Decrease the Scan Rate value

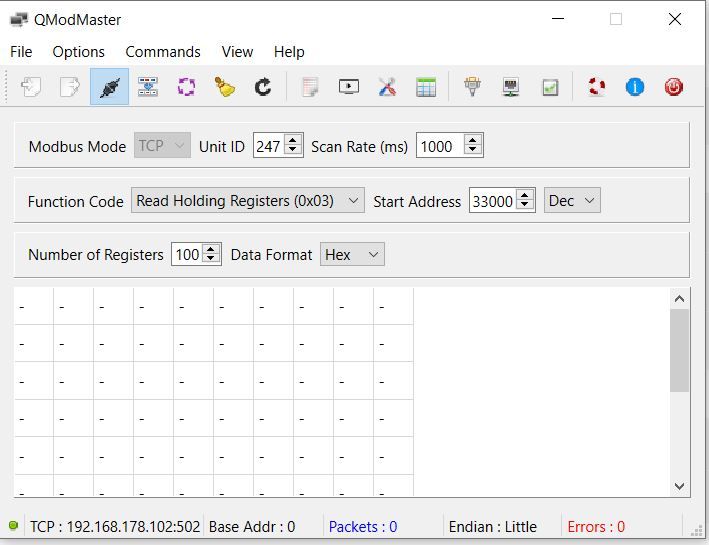pos(473,151)
